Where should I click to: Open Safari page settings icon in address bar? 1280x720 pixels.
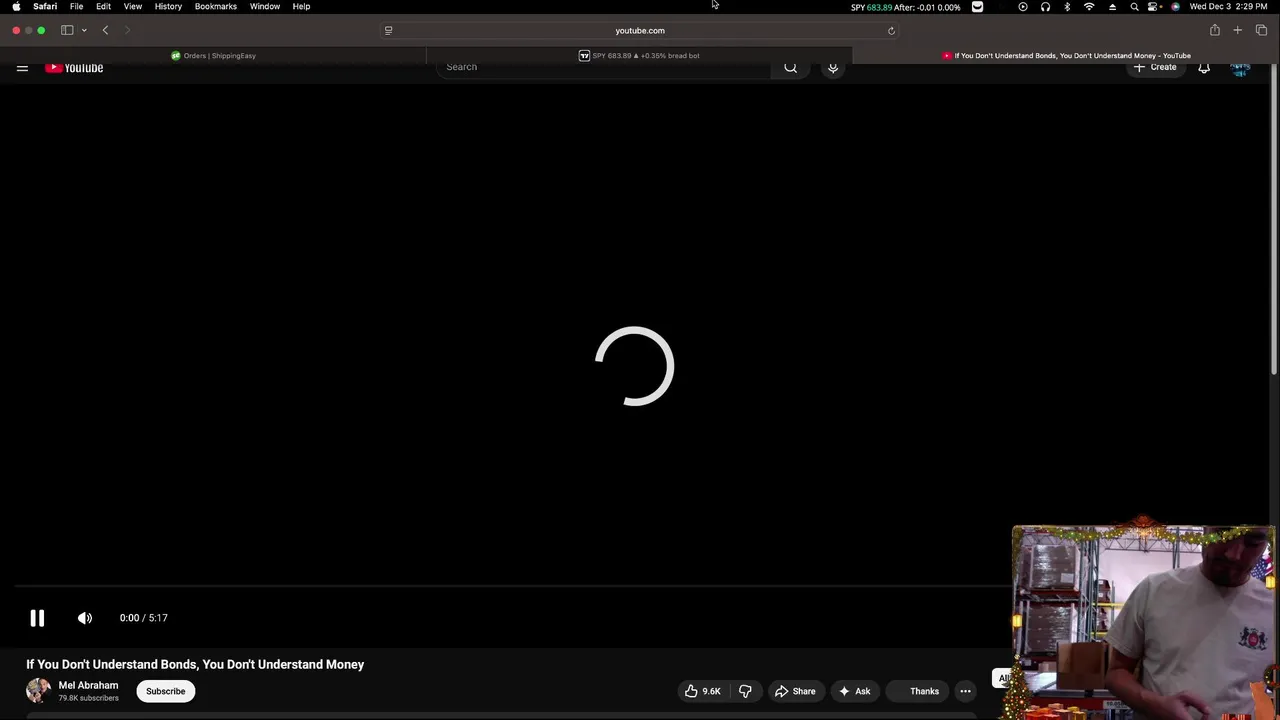[388, 30]
